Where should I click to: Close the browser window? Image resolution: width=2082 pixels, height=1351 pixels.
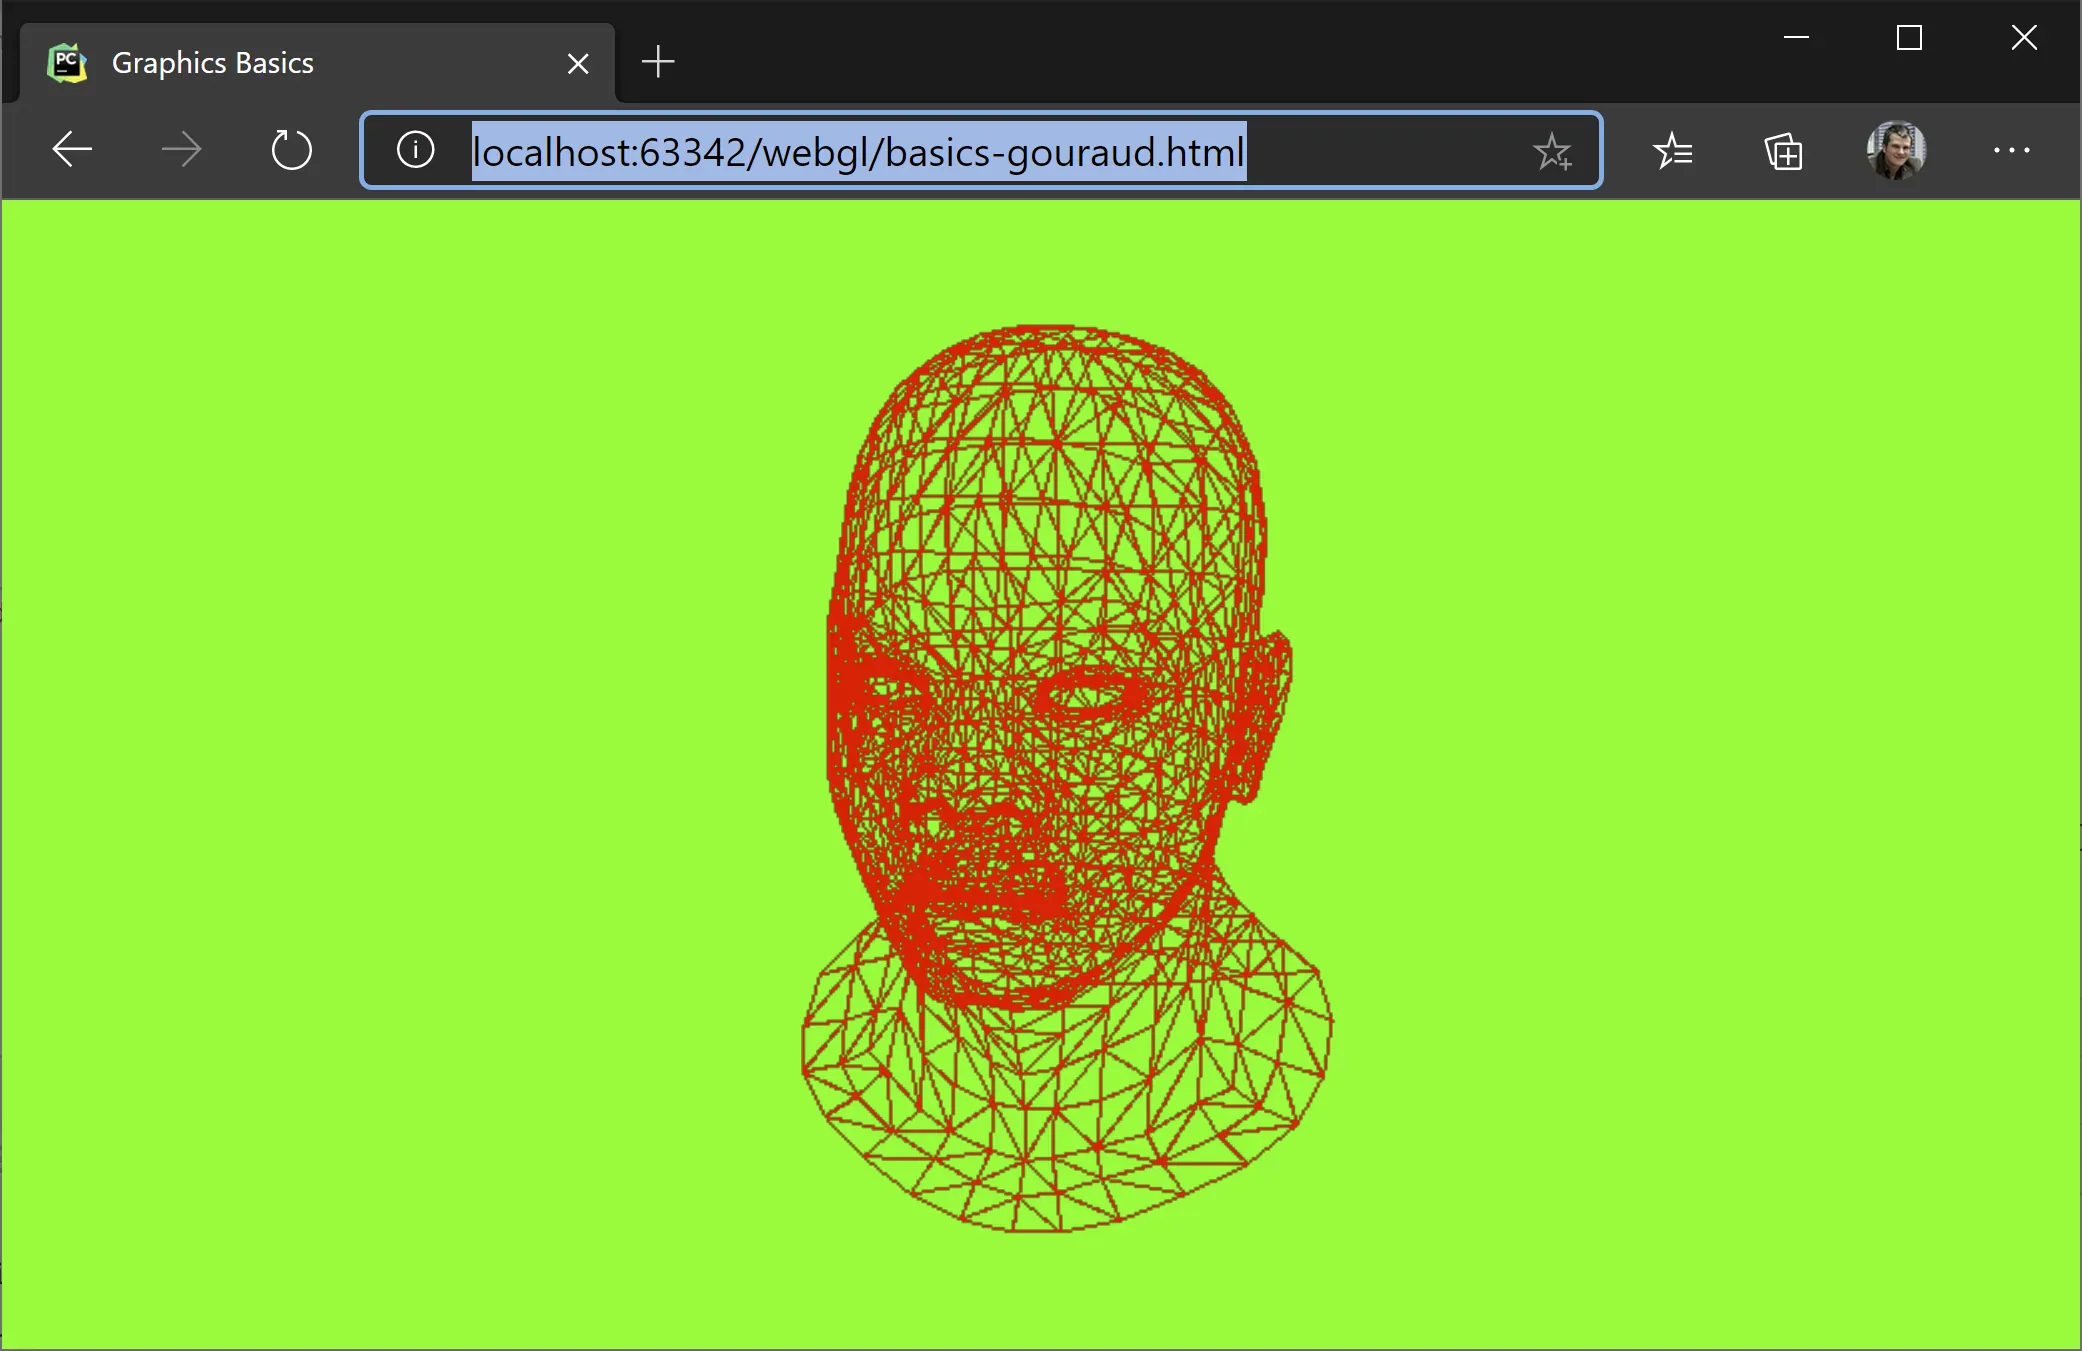[x=2024, y=38]
